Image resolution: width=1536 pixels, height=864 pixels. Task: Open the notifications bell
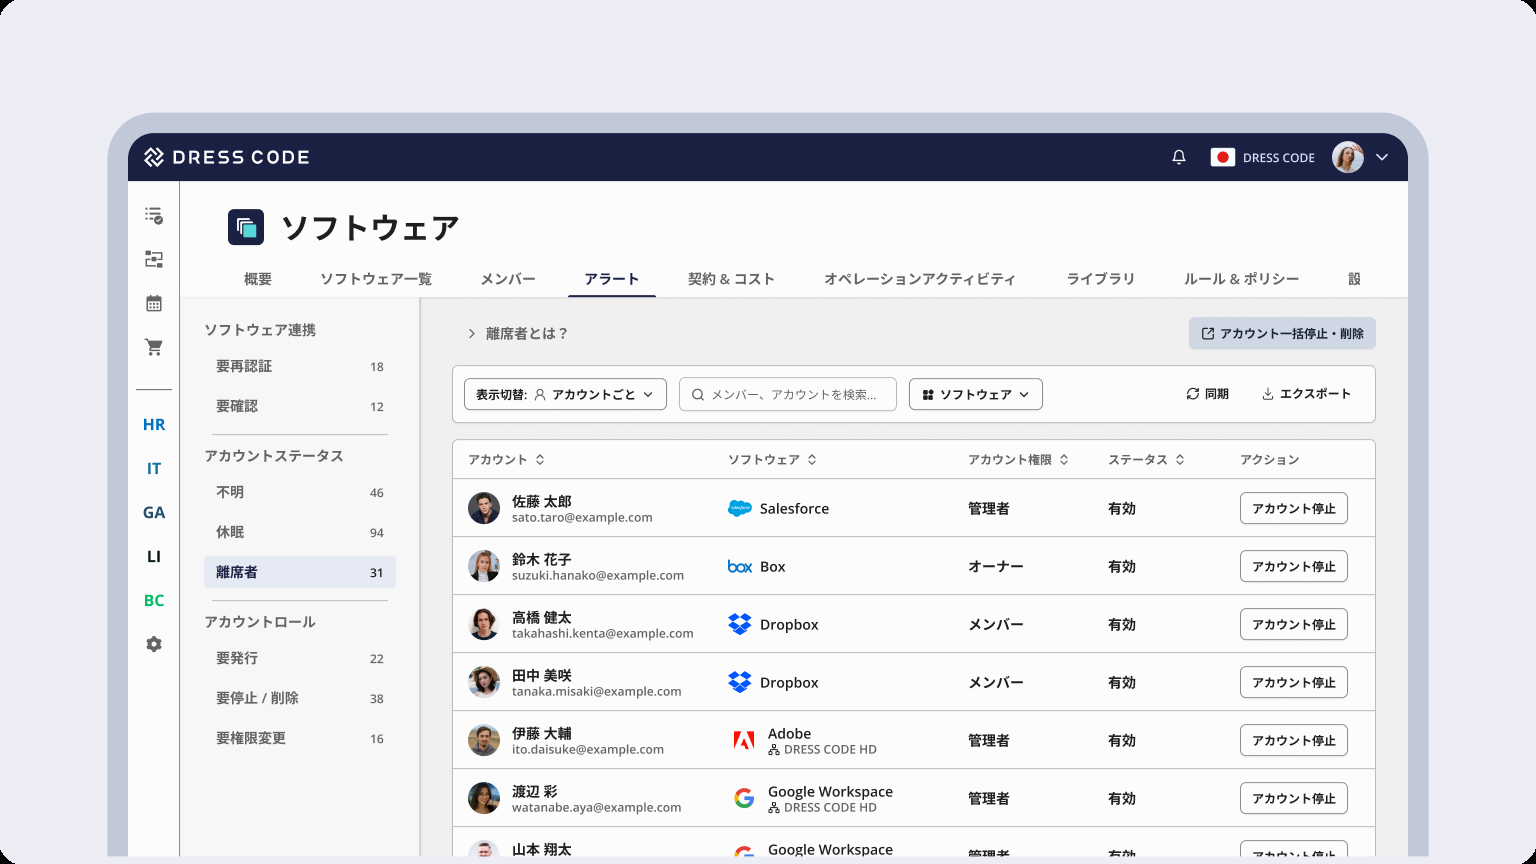[1179, 157]
